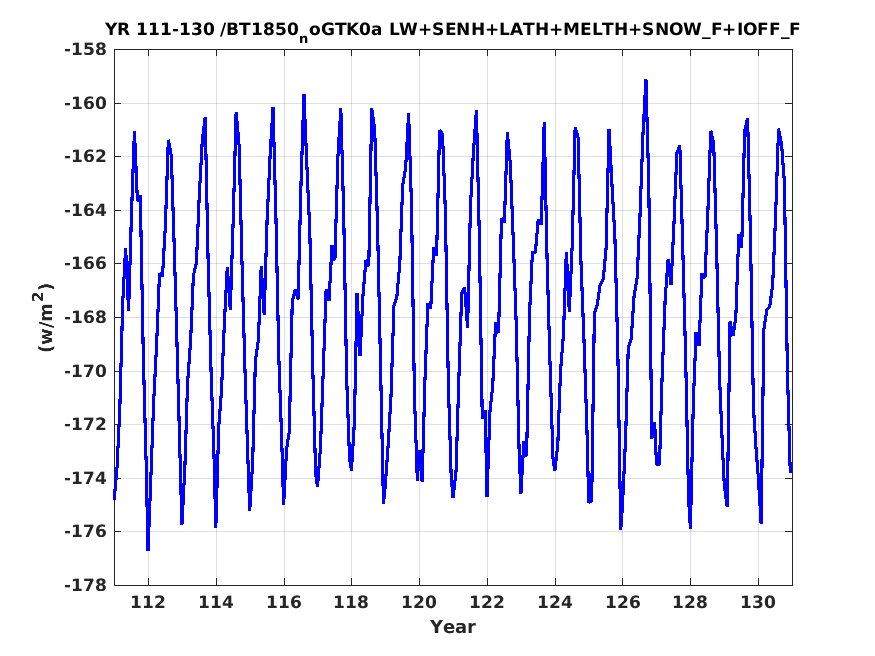Click the '(w/m2)' y-axis label

click(45, 317)
